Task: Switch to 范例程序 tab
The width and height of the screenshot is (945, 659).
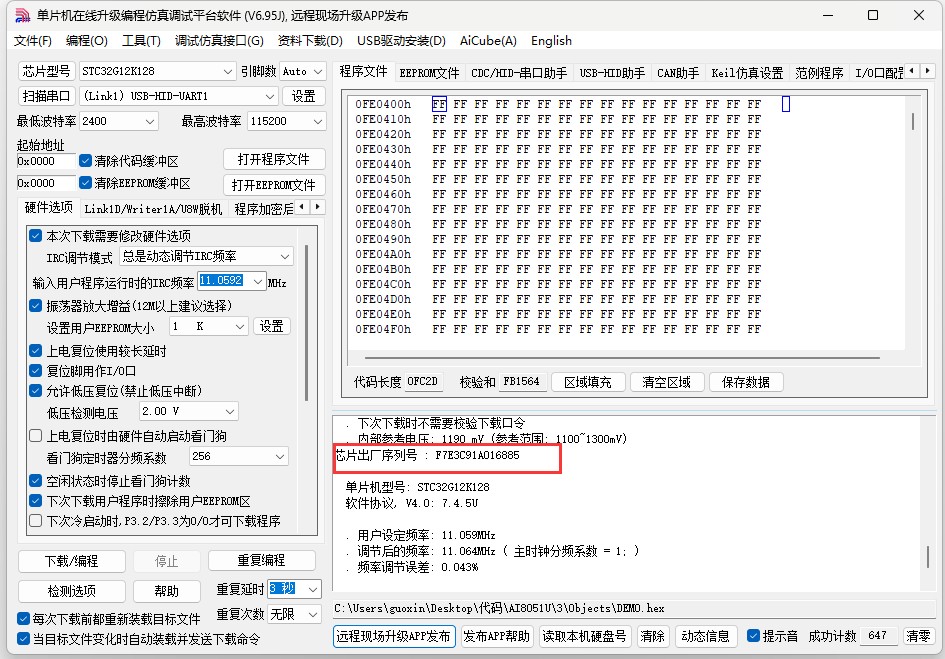Action: click(818, 73)
